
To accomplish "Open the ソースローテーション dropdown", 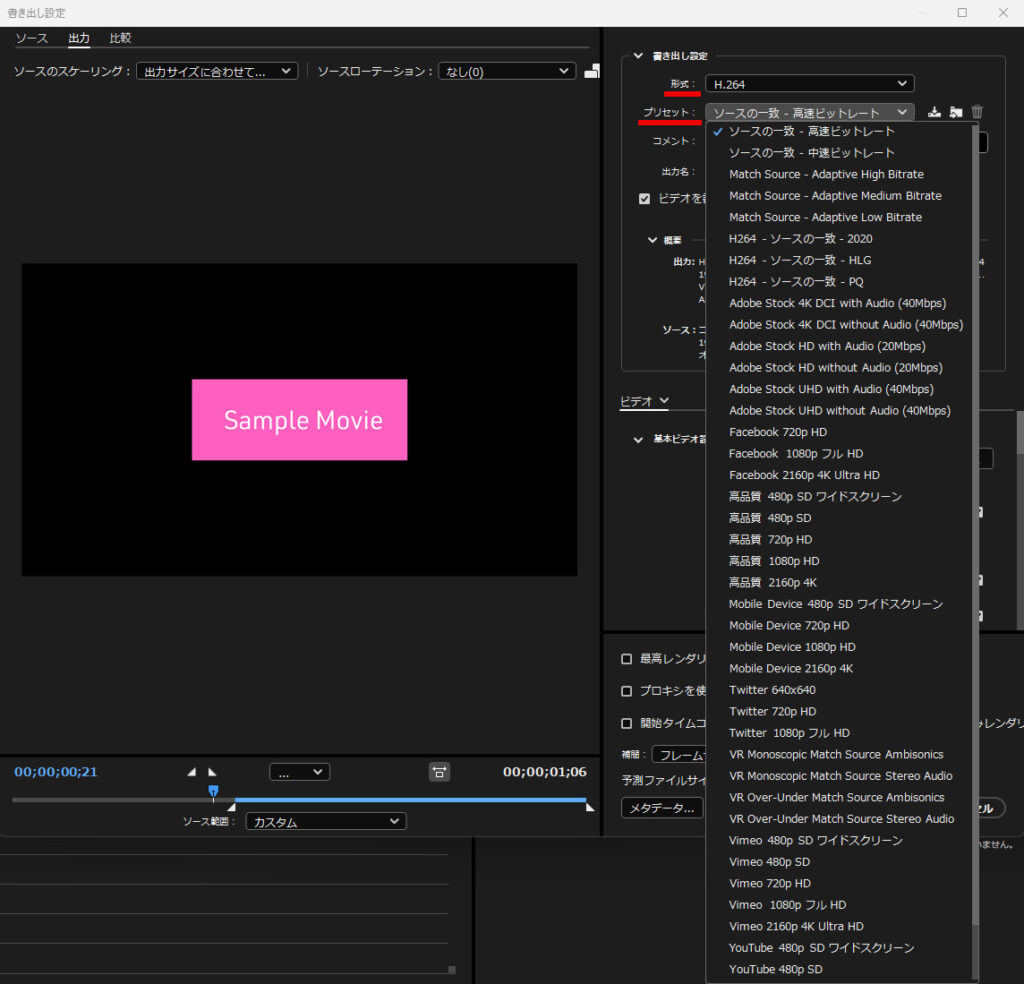I will (x=506, y=71).
